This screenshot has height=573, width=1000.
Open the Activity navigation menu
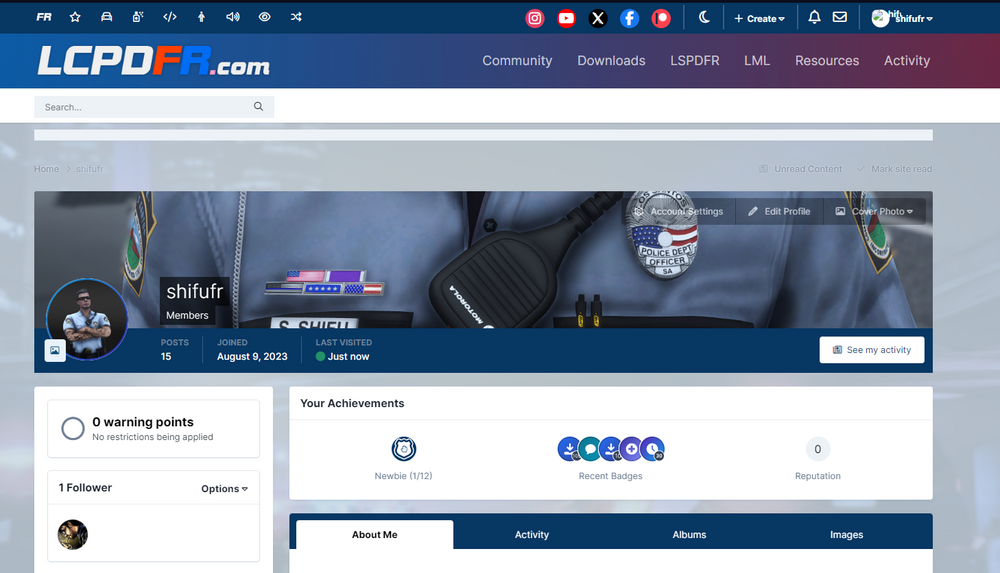pyautogui.click(x=907, y=61)
